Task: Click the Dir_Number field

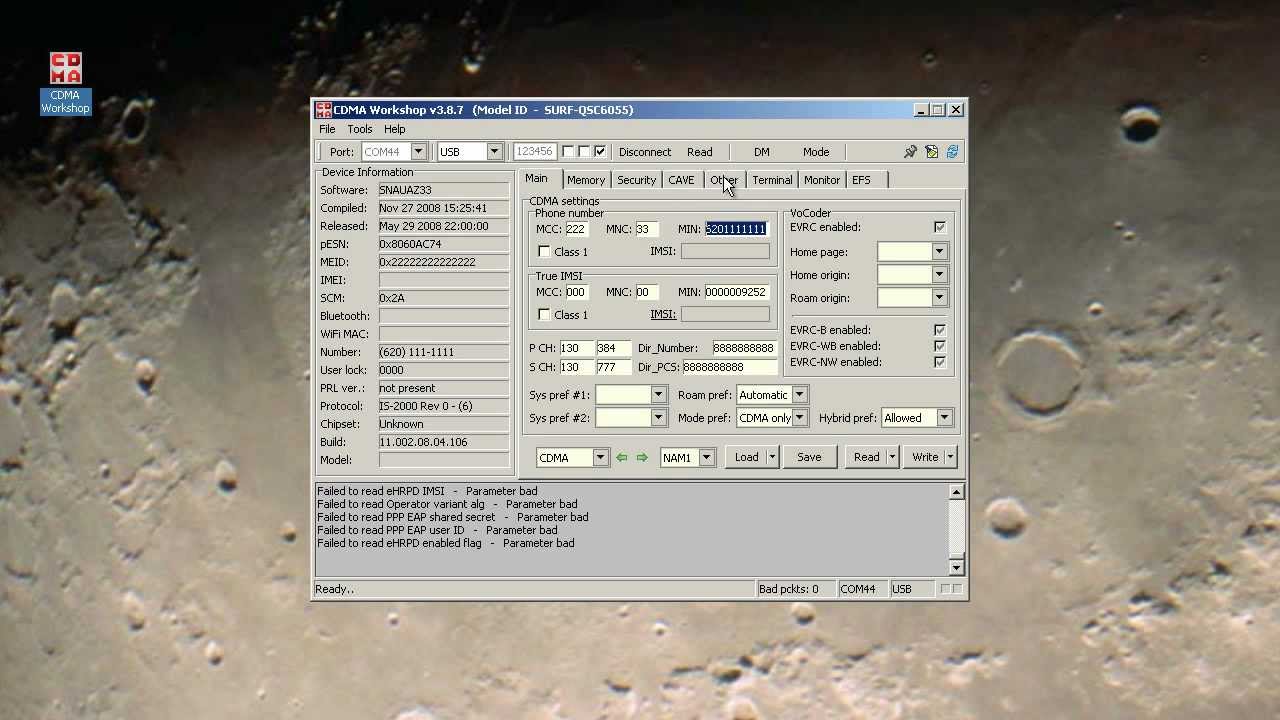Action: click(x=744, y=348)
